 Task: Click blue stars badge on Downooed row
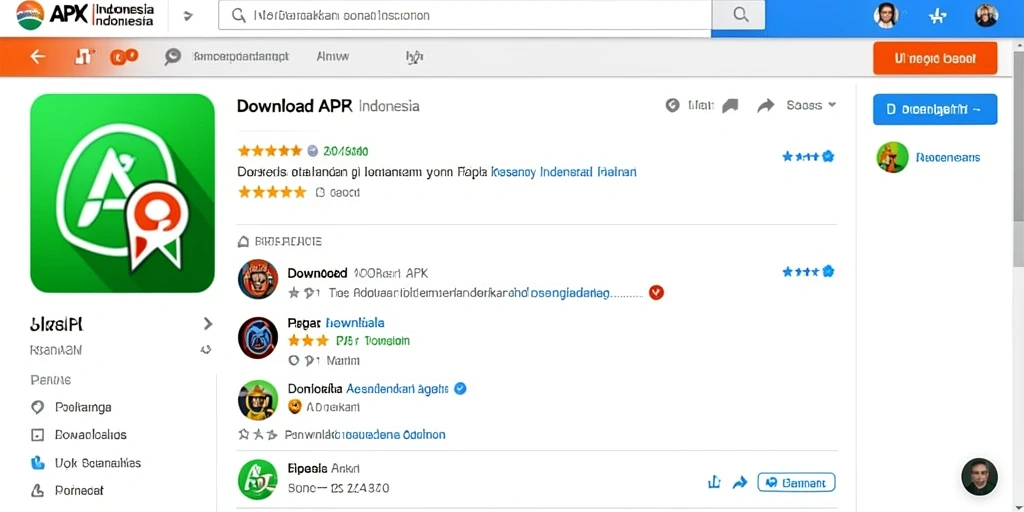[808, 271]
